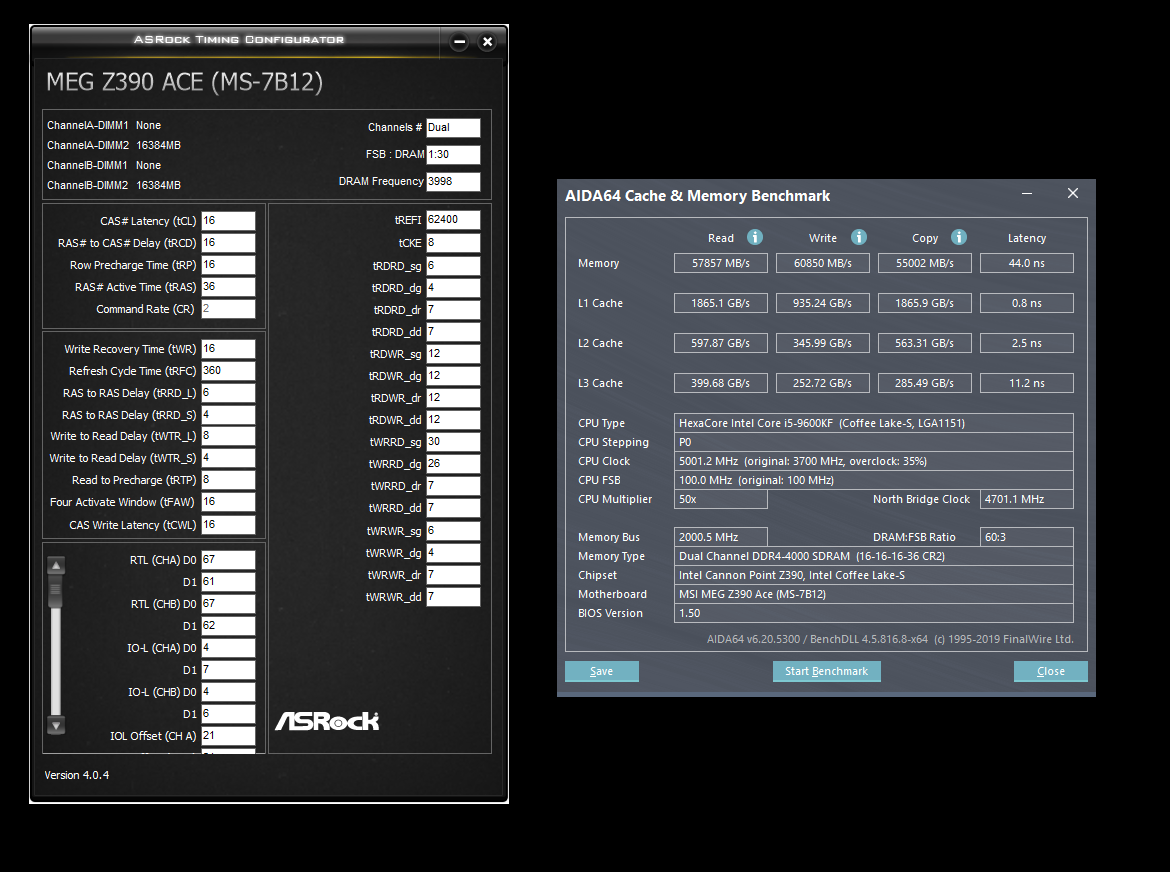The image size is (1170, 872).
Task: Select the Read to Precharge (tRTP) field
Action: [228, 480]
